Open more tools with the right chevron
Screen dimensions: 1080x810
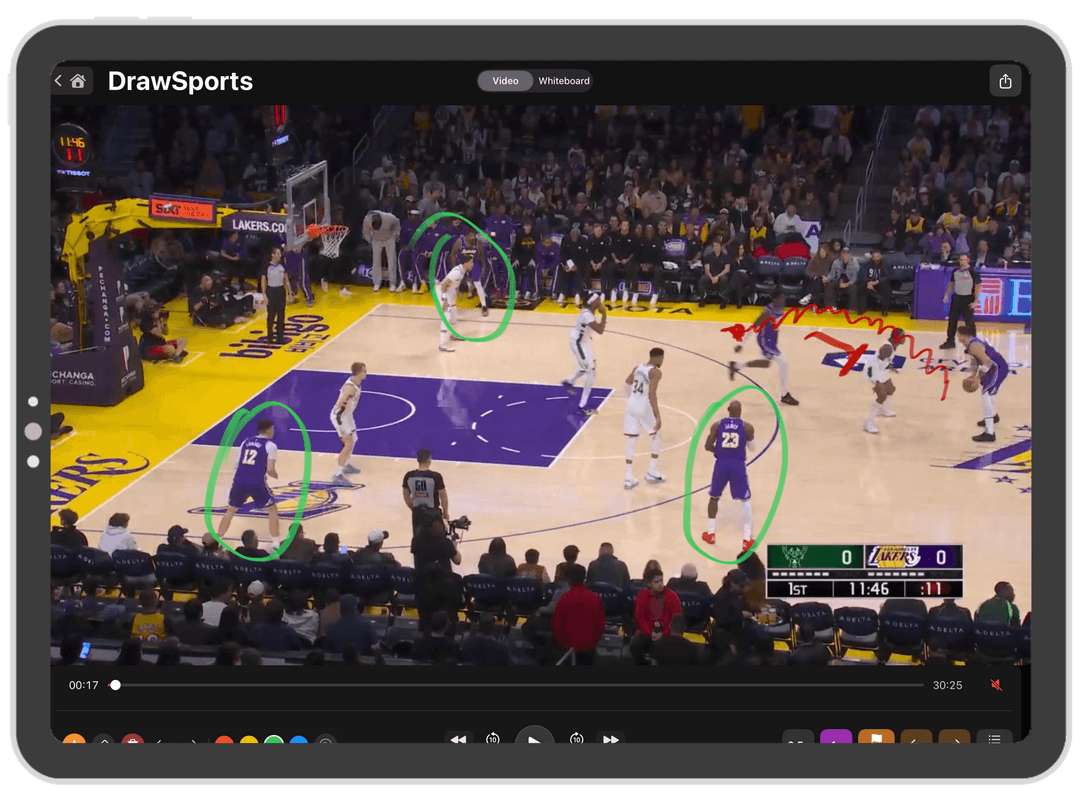192,741
